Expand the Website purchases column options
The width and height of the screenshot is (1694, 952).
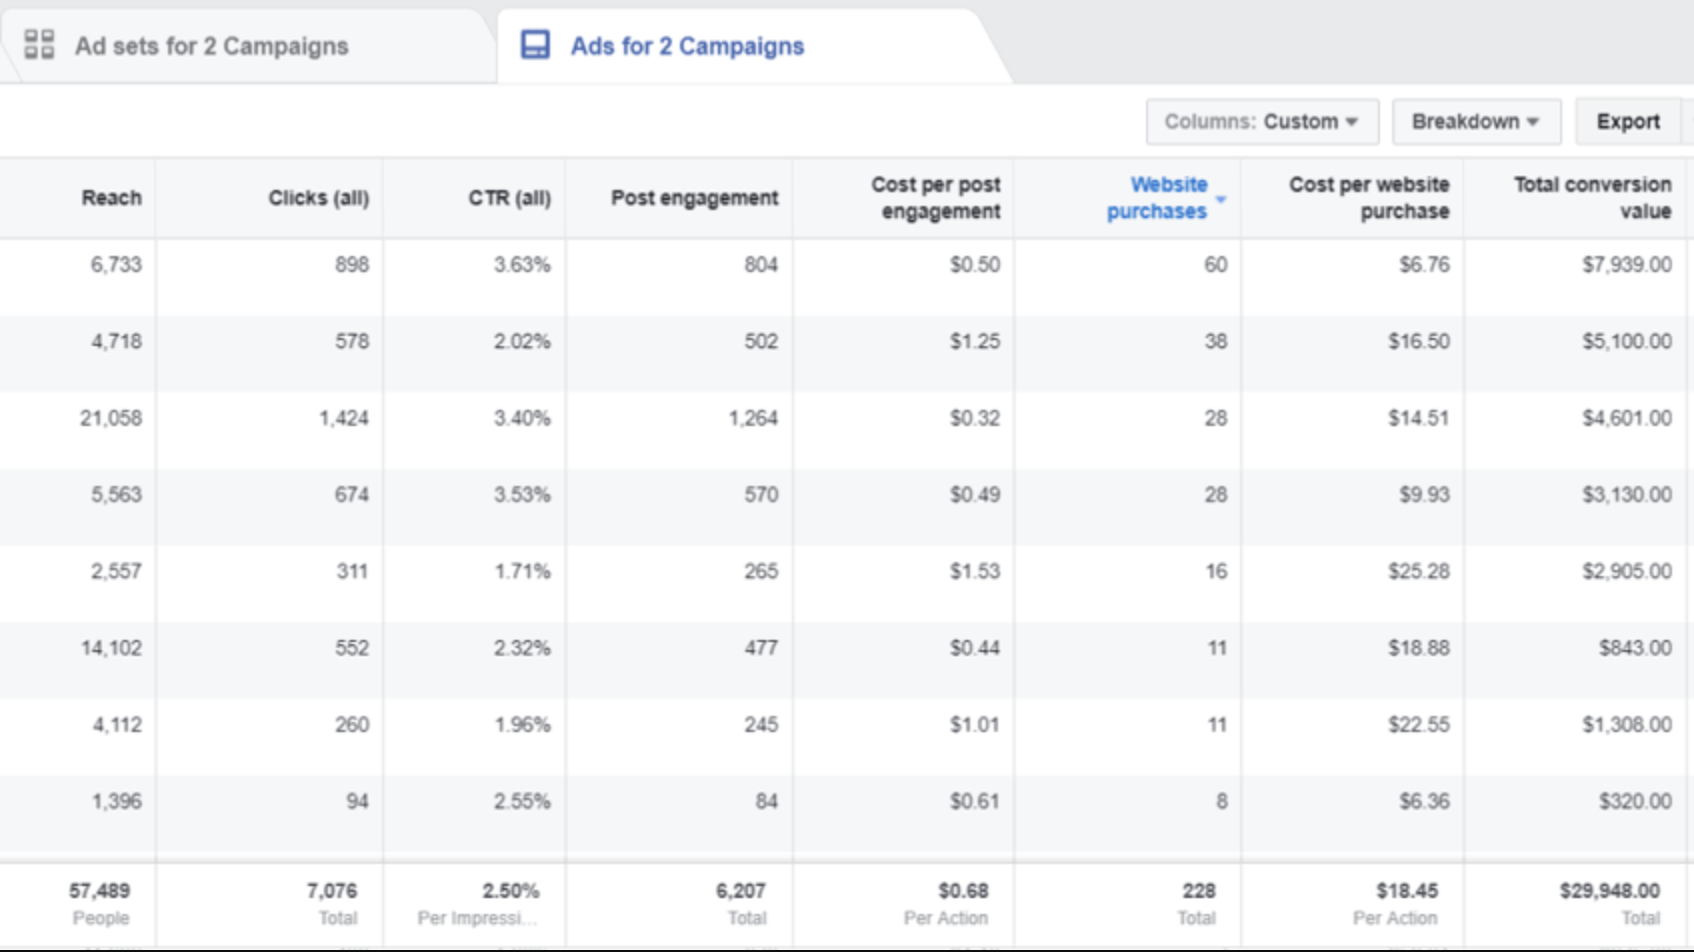click(1220, 199)
